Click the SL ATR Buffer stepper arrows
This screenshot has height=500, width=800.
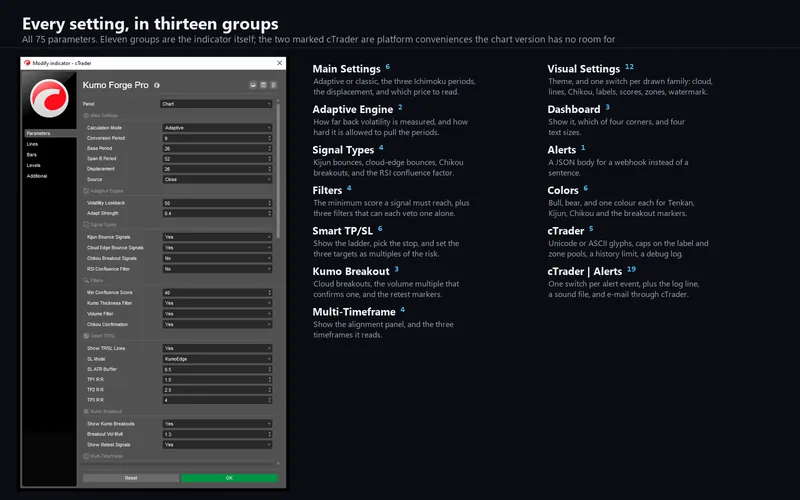tap(269, 369)
